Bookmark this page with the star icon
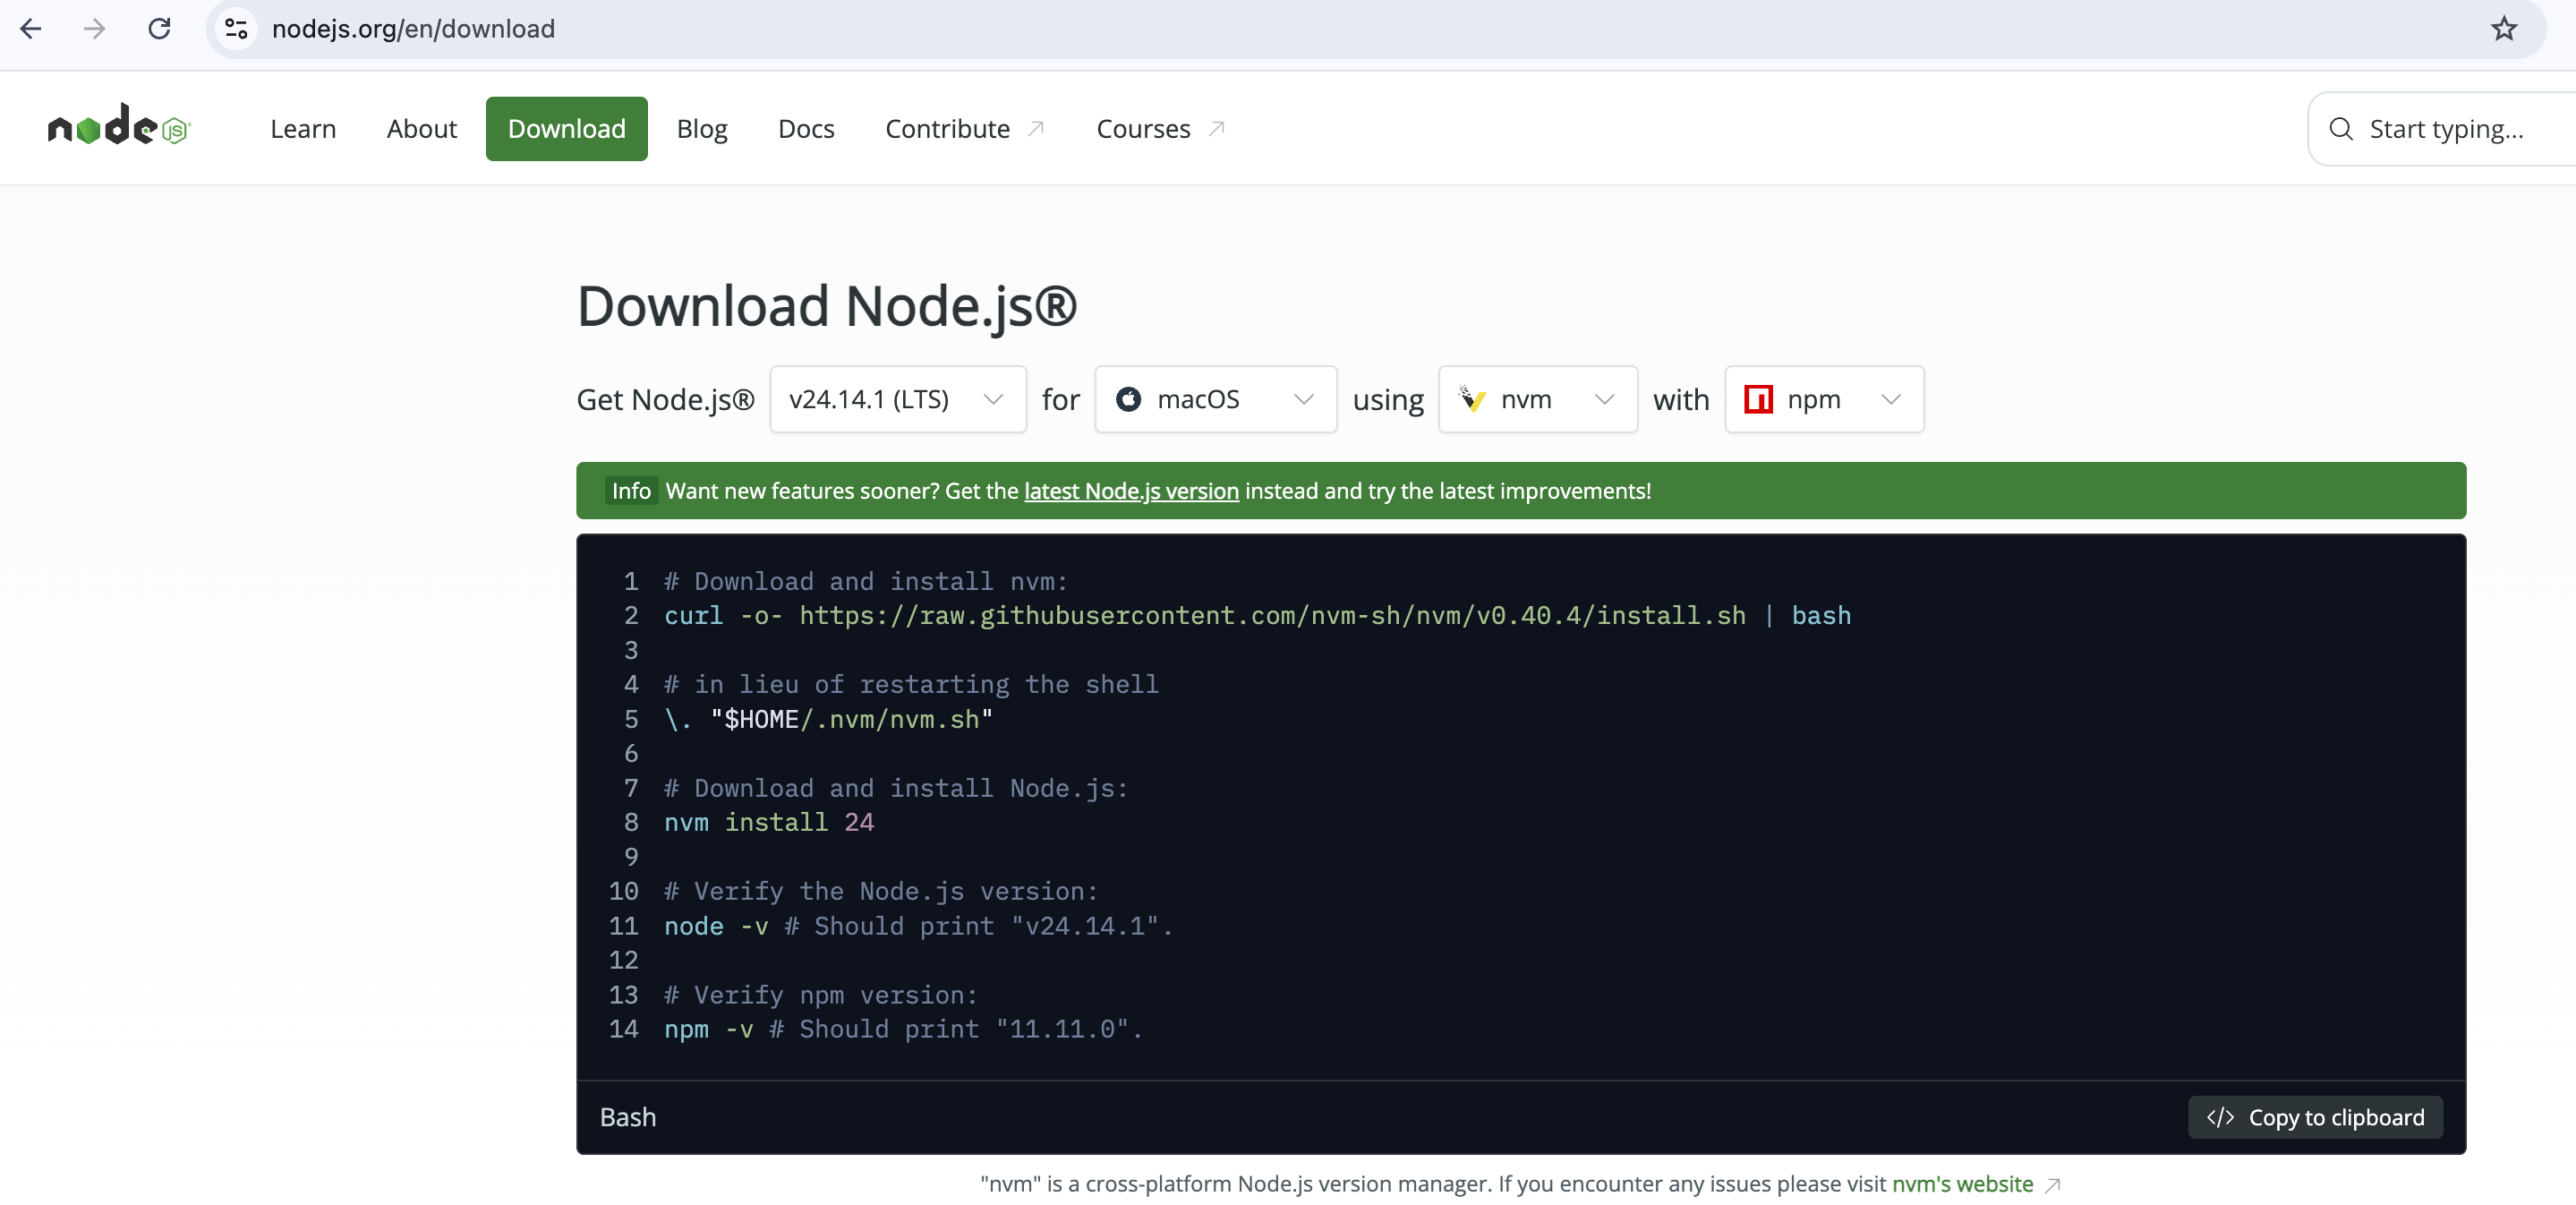This screenshot has height=1205, width=2576. [x=2503, y=29]
